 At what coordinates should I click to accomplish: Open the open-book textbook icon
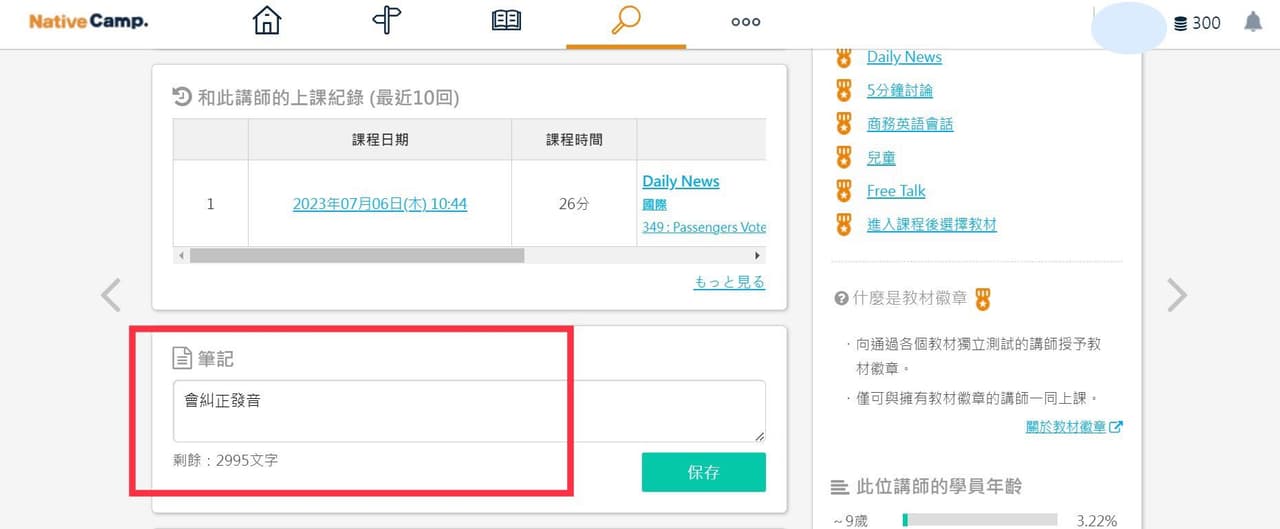(x=506, y=21)
